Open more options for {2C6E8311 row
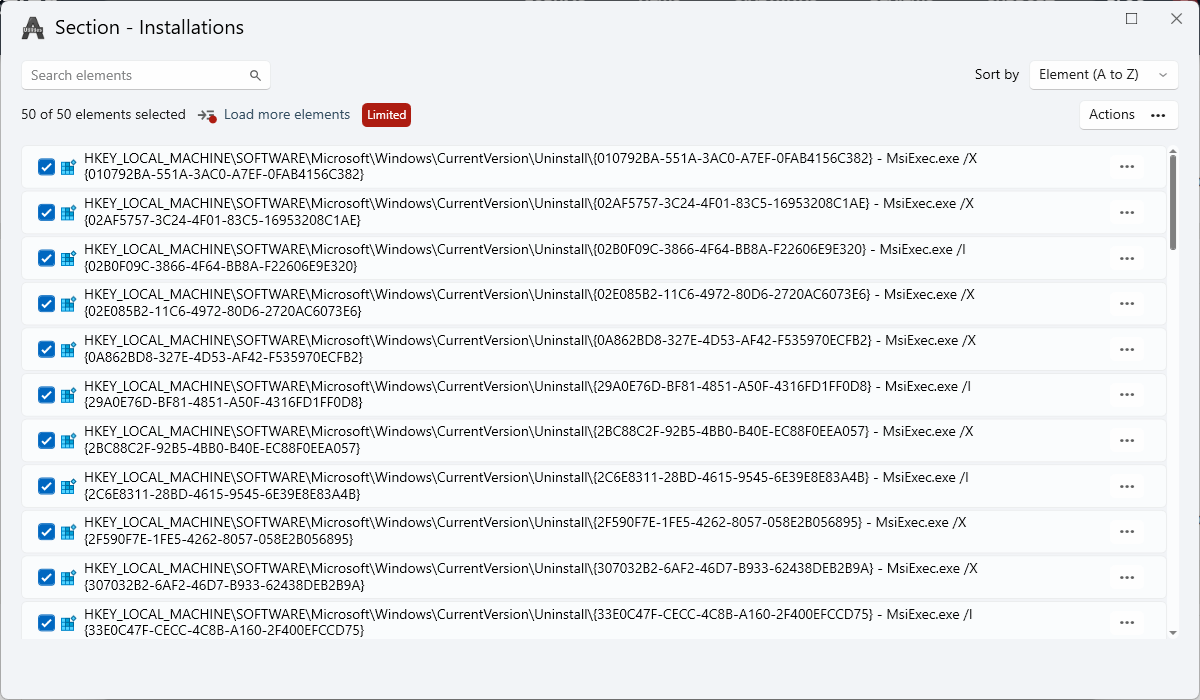Viewport: 1200px width, 700px height. pyautogui.click(x=1127, y=486)
